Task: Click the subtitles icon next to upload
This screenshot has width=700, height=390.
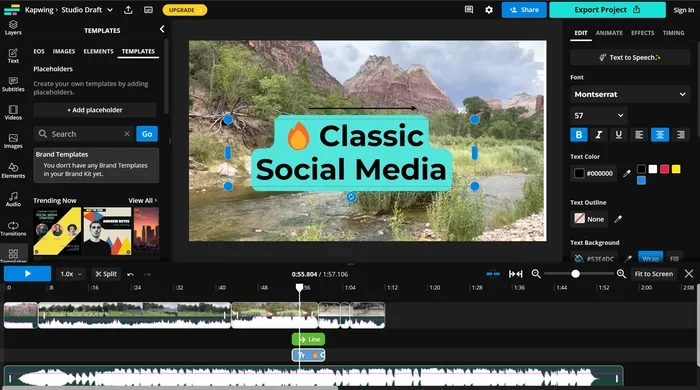Action: (x=148, y=10)
